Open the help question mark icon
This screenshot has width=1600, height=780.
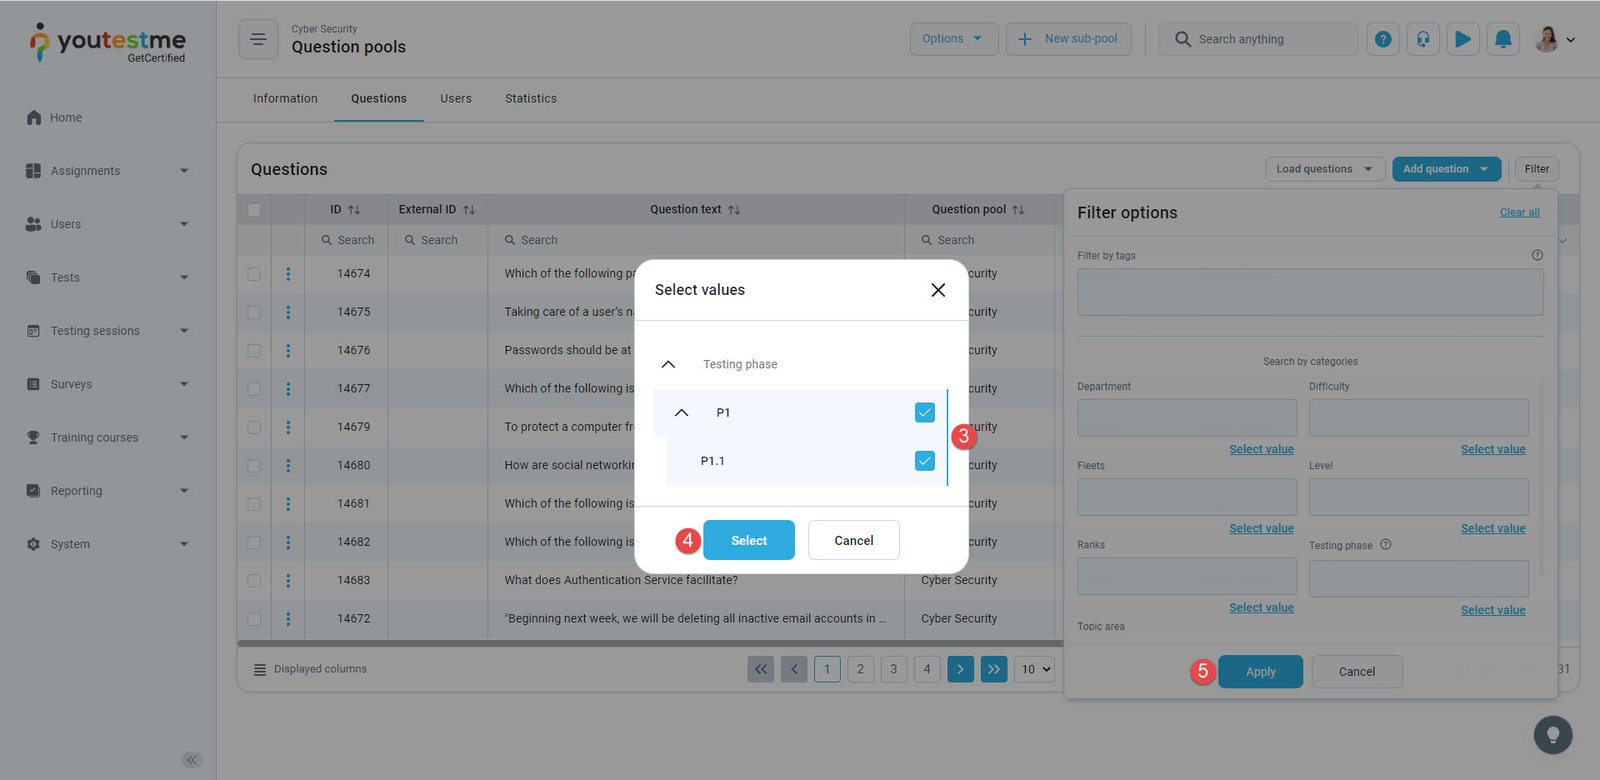point(1383,39)
